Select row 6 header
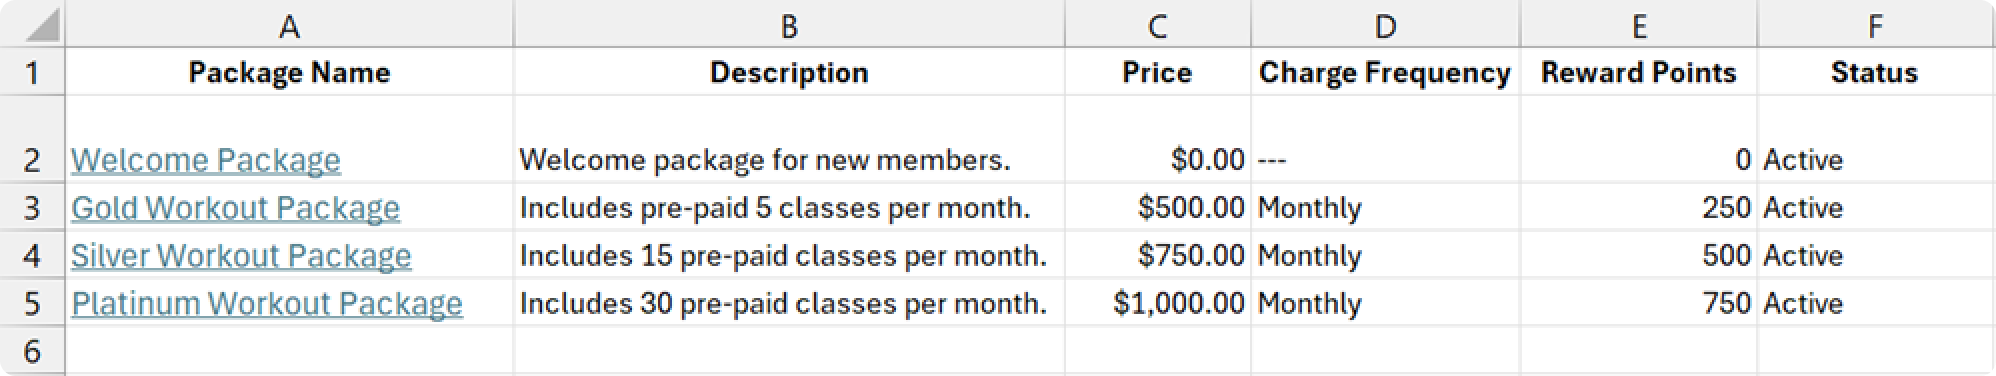Viewport: 1996px width, 376px height. coord(32,351)
